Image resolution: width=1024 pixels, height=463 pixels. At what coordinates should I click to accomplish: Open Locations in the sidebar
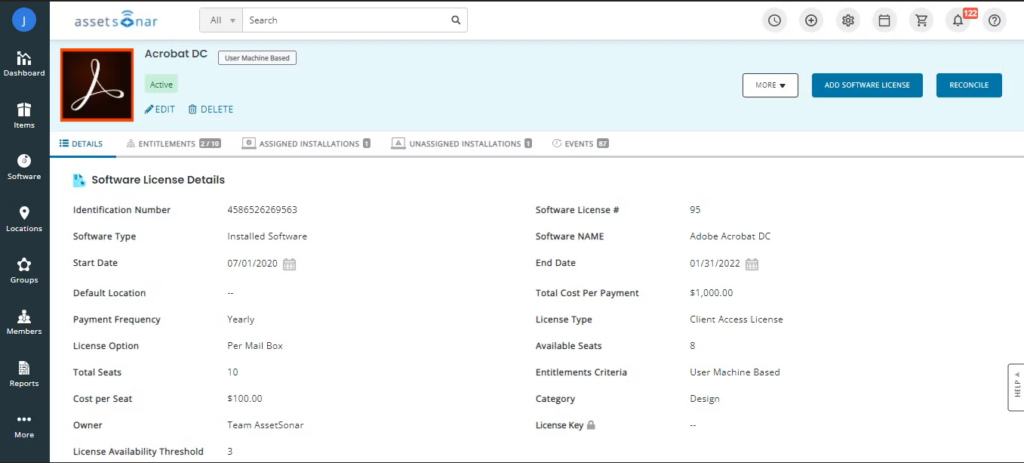pos(24,219)
